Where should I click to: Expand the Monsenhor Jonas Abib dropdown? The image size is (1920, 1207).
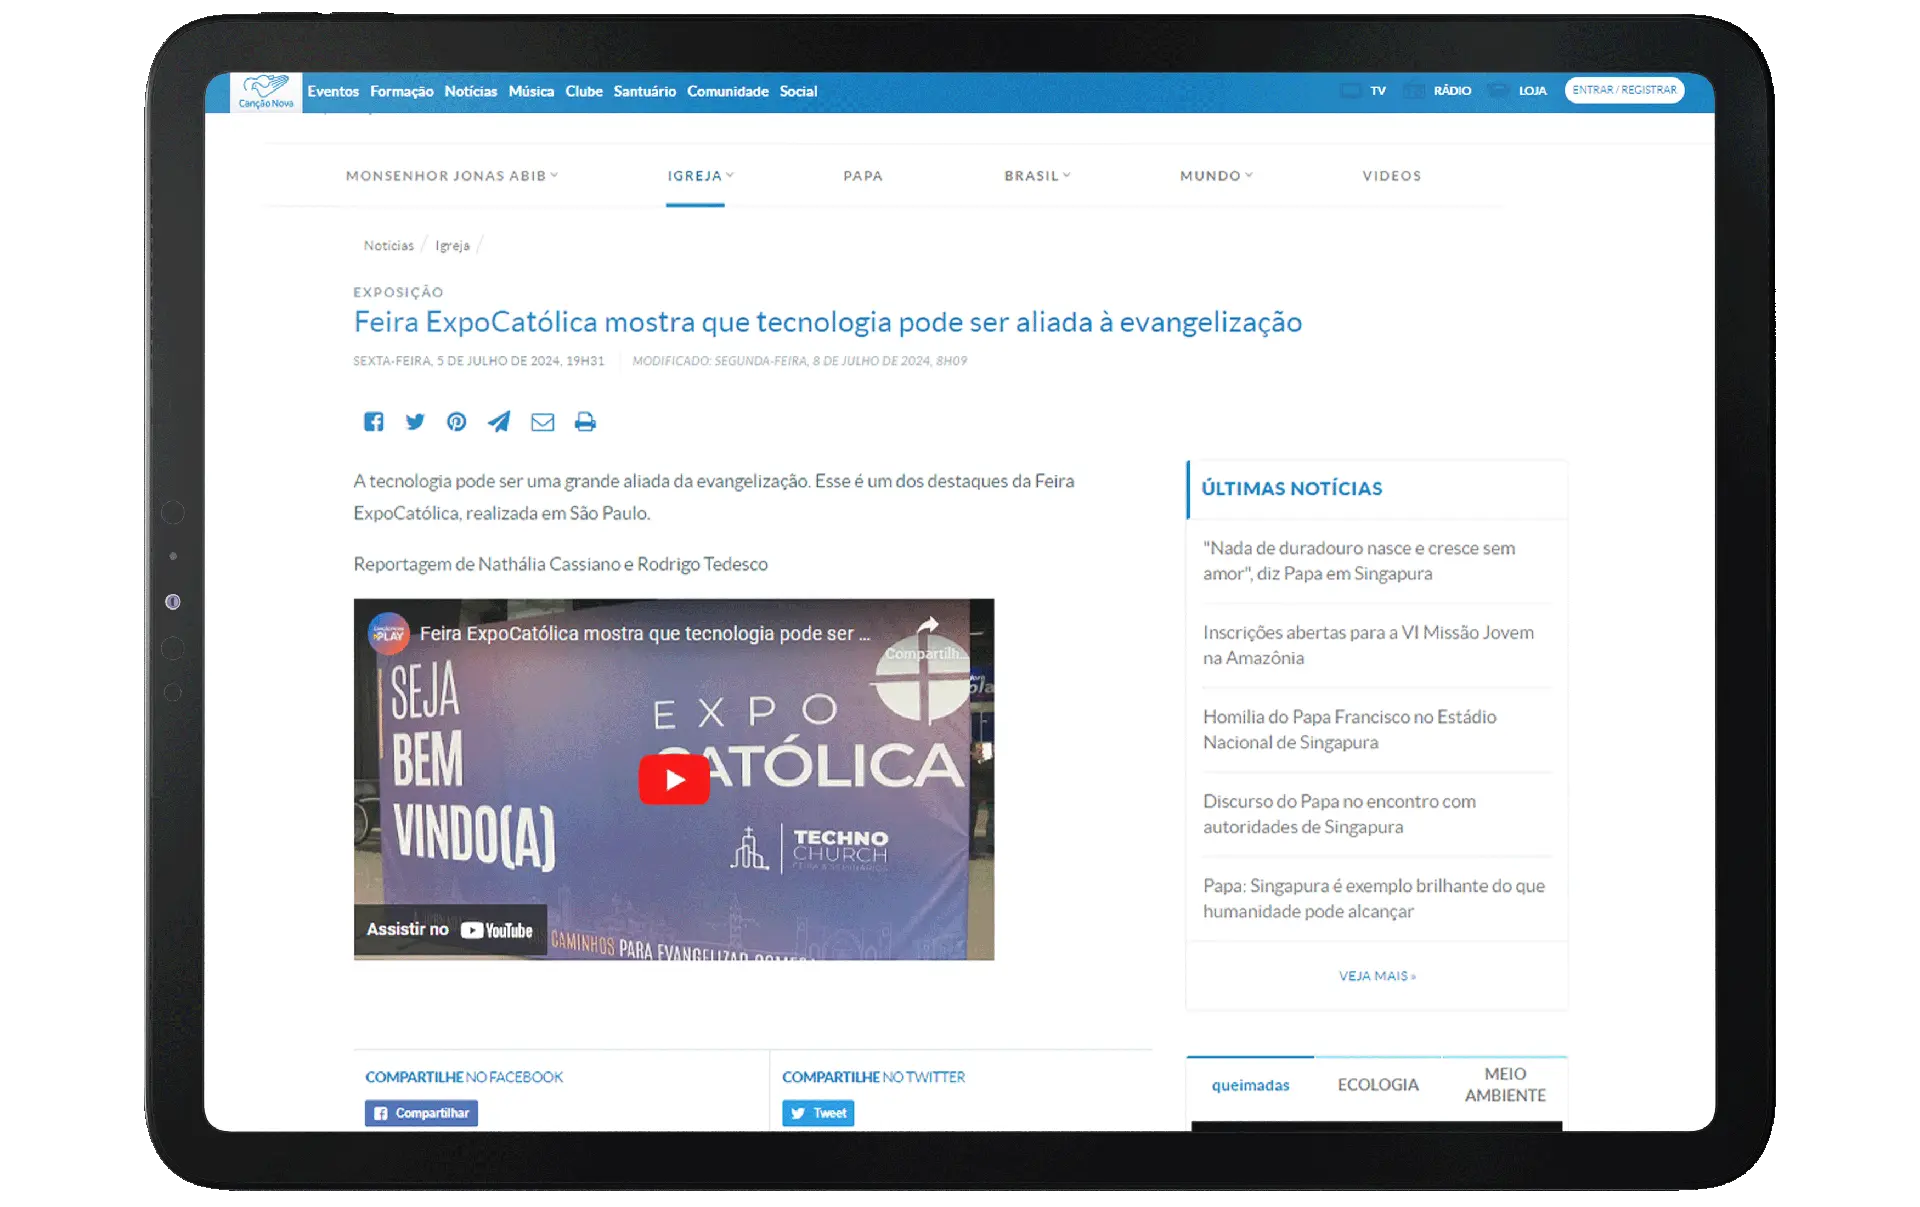(x=452, y=176)
